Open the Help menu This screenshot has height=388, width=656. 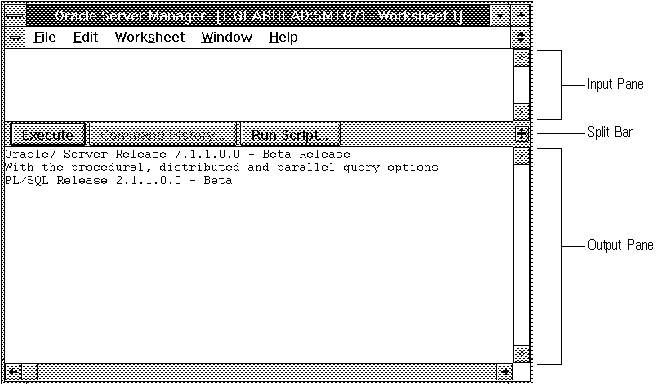[x=283, y=37]
